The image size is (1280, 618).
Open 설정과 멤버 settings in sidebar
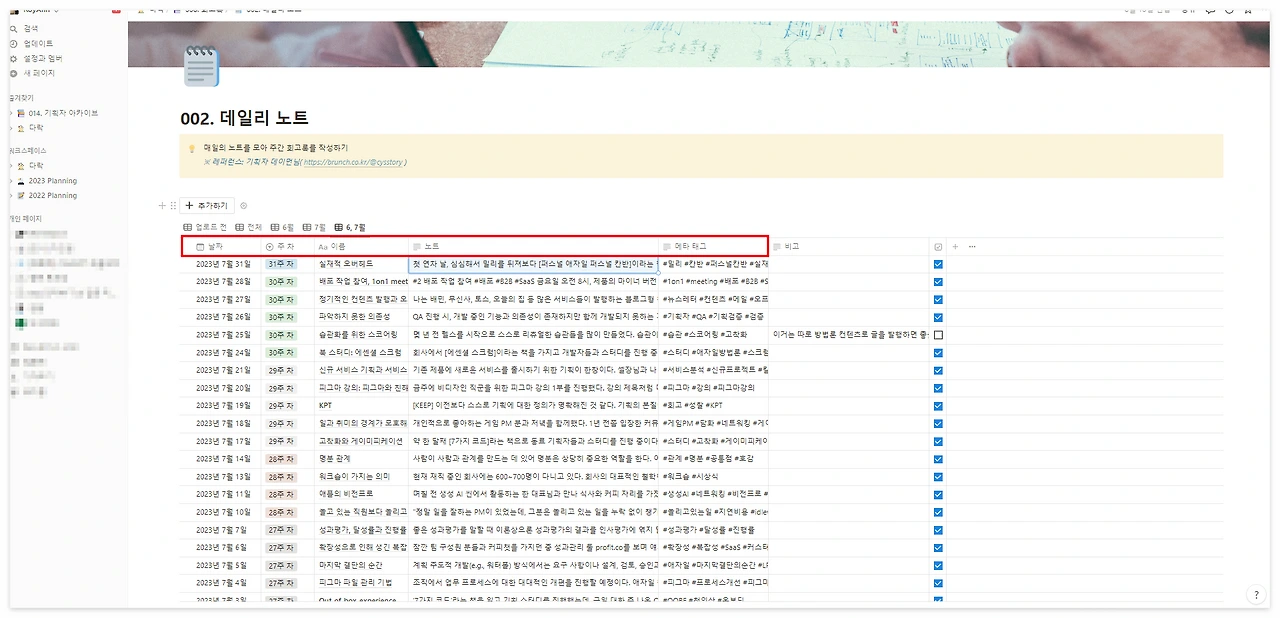[x=36, y=59]
